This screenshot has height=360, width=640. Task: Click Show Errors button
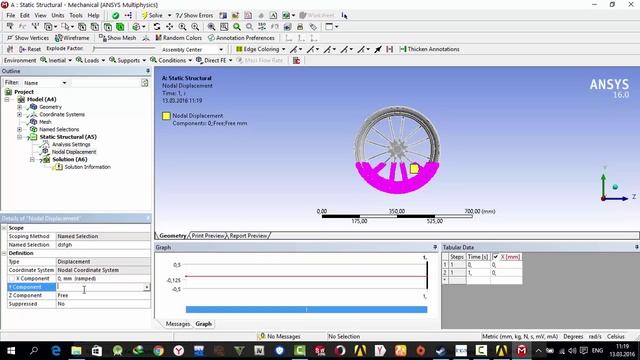coord(194,16)
